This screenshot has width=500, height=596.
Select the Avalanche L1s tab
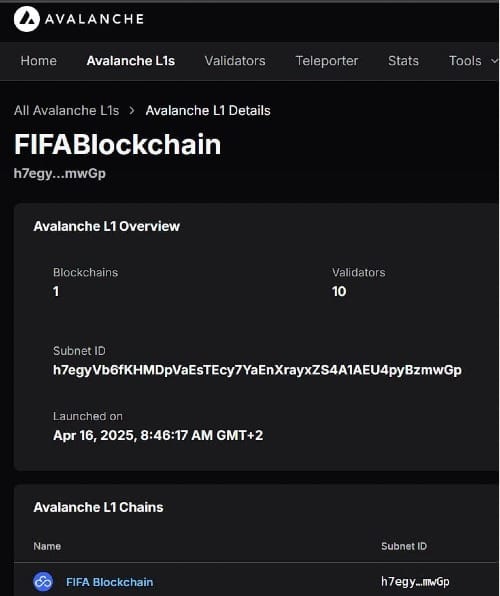[x=131, y=61]
